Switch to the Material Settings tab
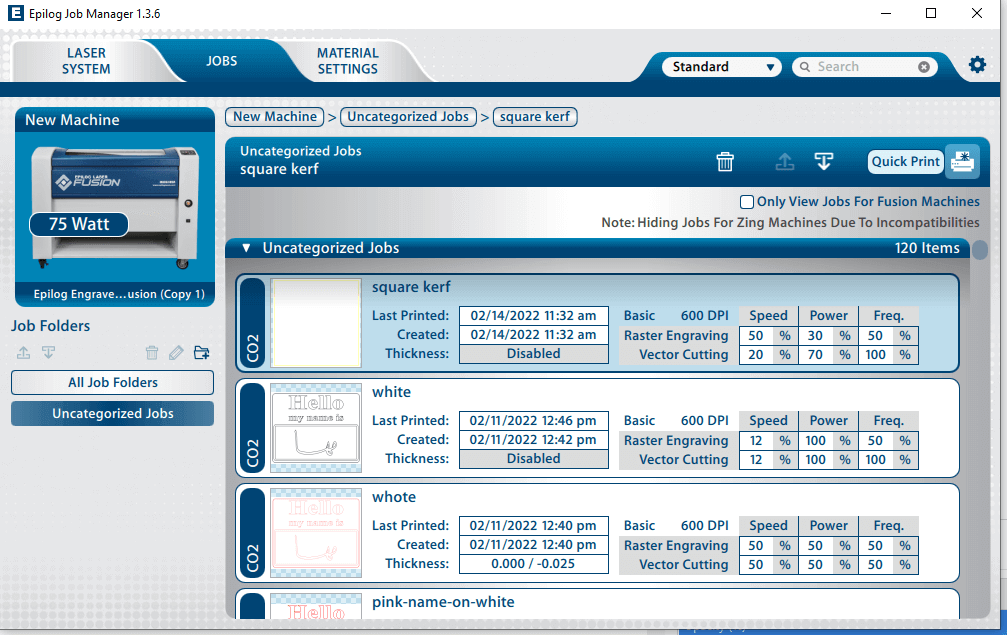Image resolution: width=1007 pixels, height=635 pixels. point(347,61)
